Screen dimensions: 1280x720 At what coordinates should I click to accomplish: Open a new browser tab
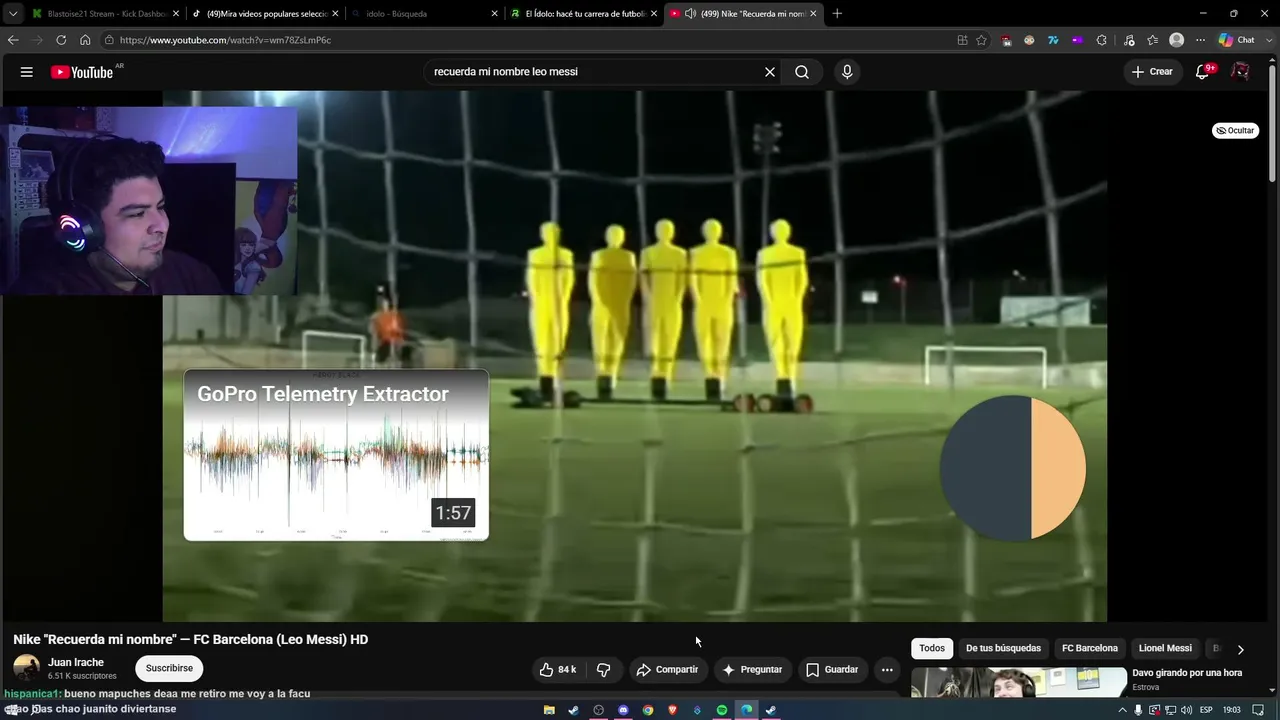click(x=837, y=14)
